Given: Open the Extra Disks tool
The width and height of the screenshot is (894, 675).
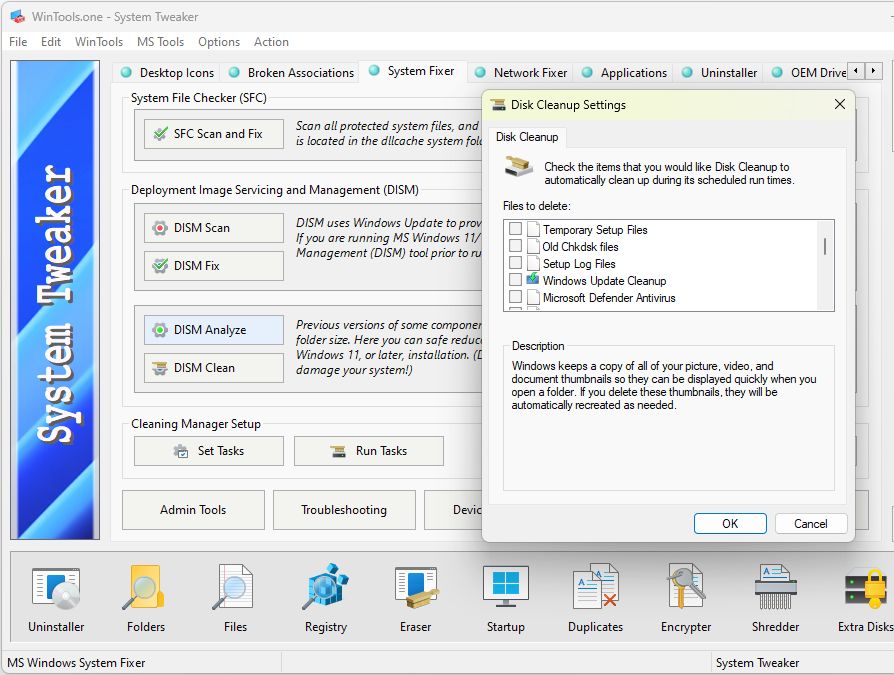Looking at the screenshot, I should click(x=865, y=599).
